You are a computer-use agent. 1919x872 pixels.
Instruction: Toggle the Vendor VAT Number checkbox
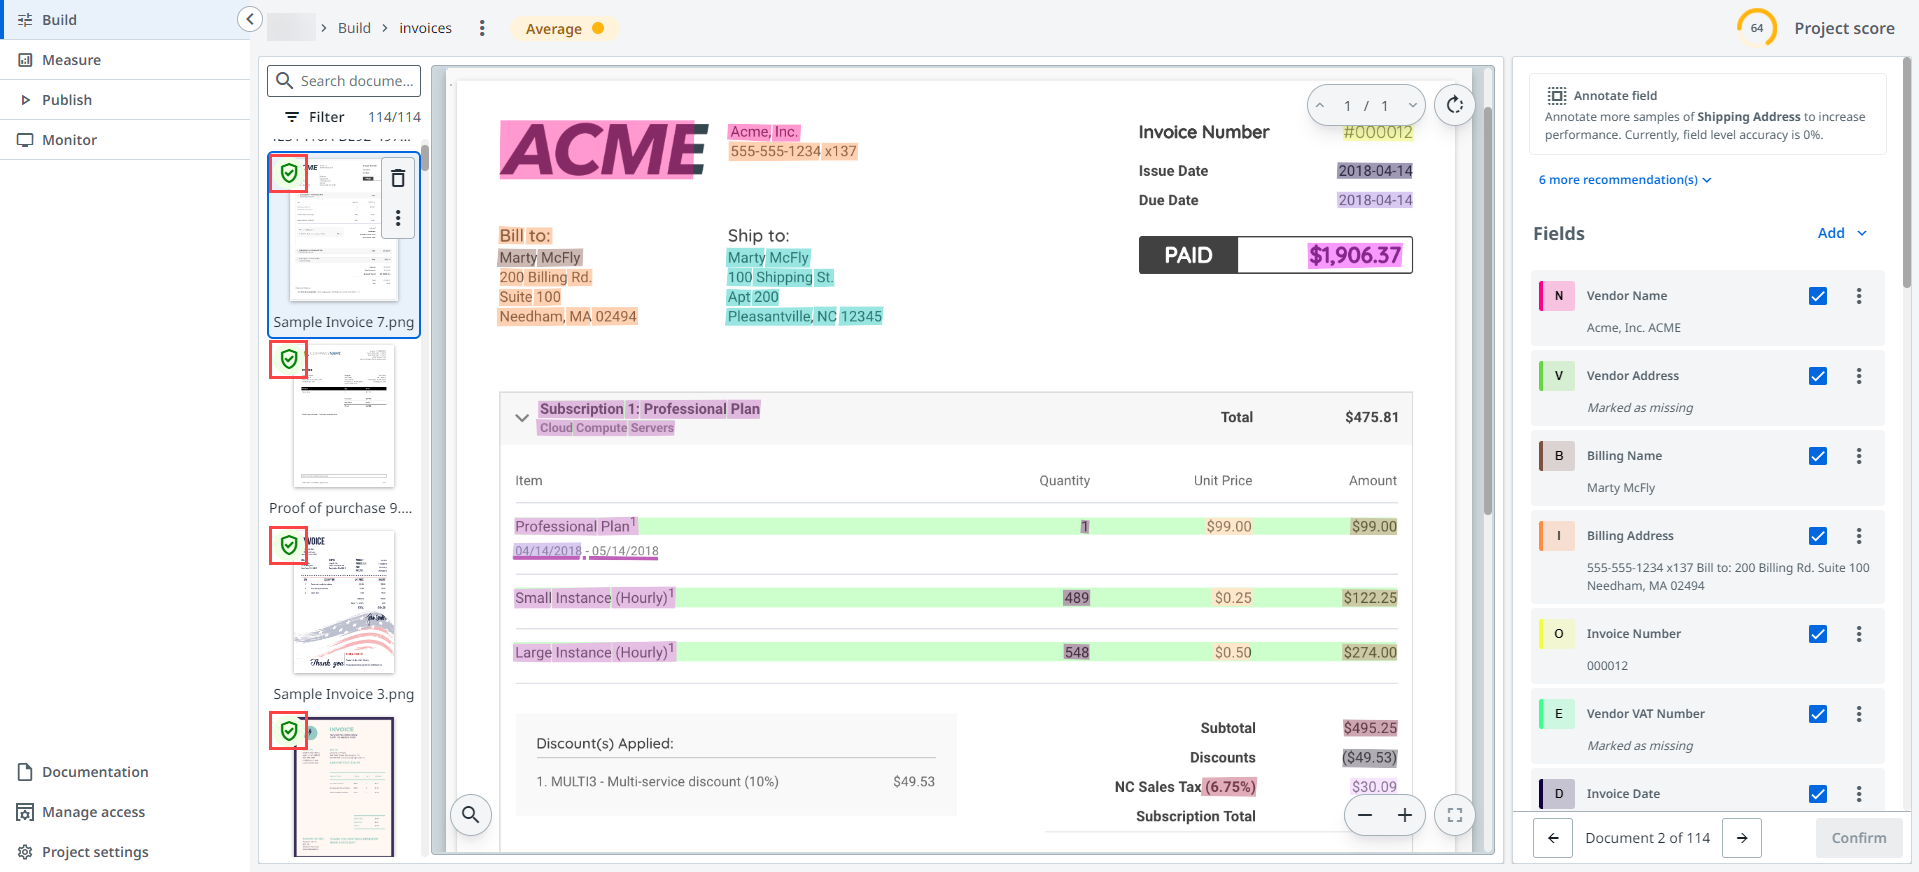[x=1818, y=714]
